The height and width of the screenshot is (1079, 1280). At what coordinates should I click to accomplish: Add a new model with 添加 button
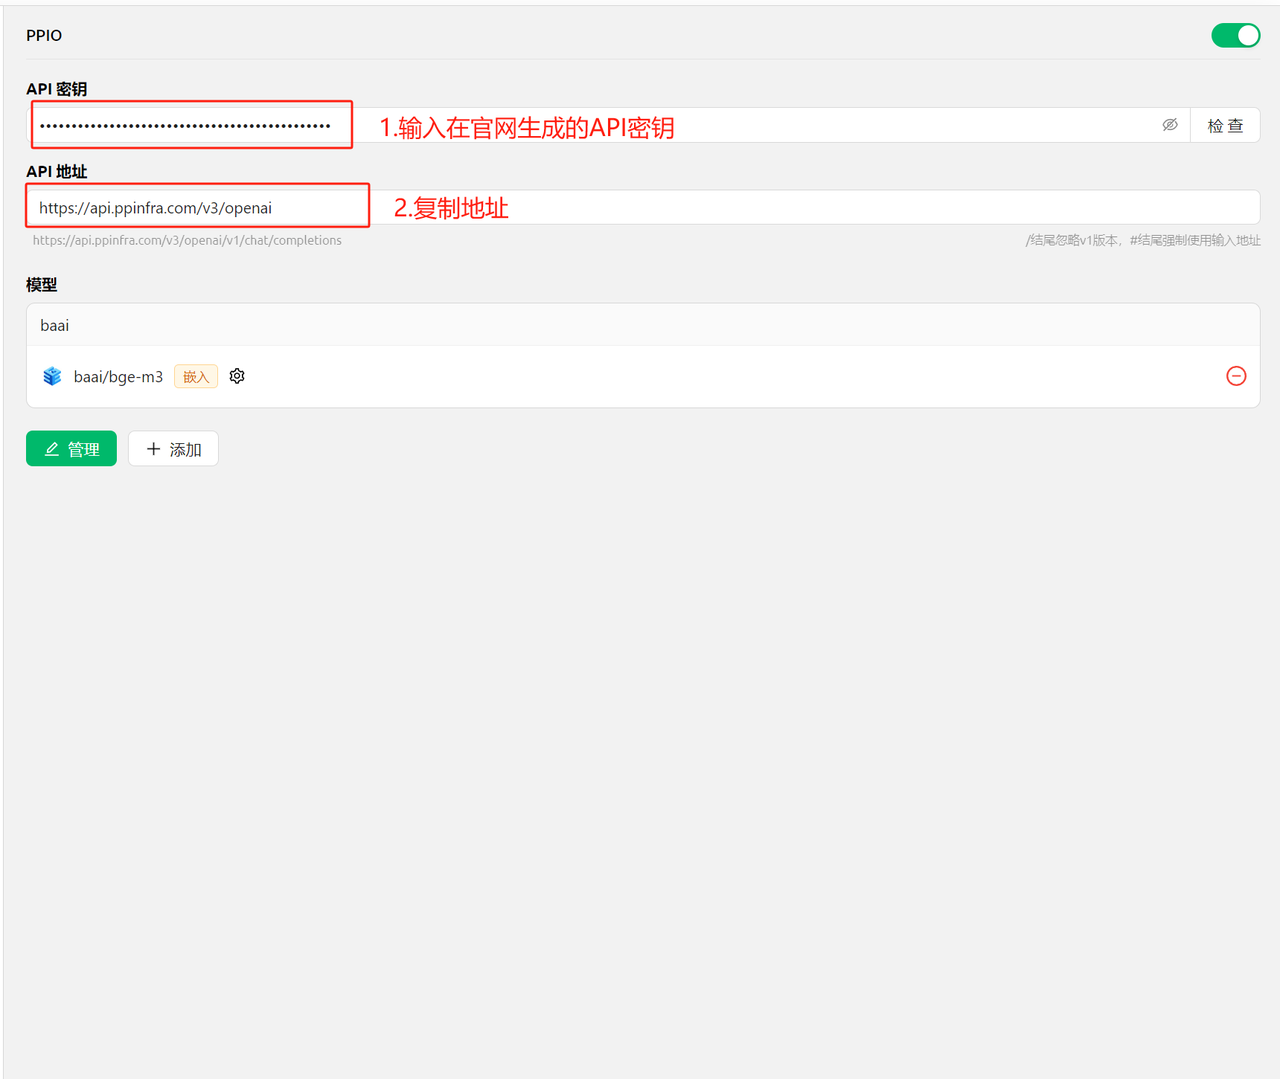pos(173,449)
